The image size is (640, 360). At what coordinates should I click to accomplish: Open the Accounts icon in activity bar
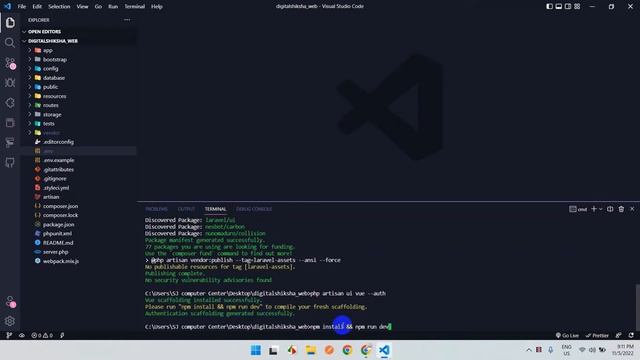point(10,302)
